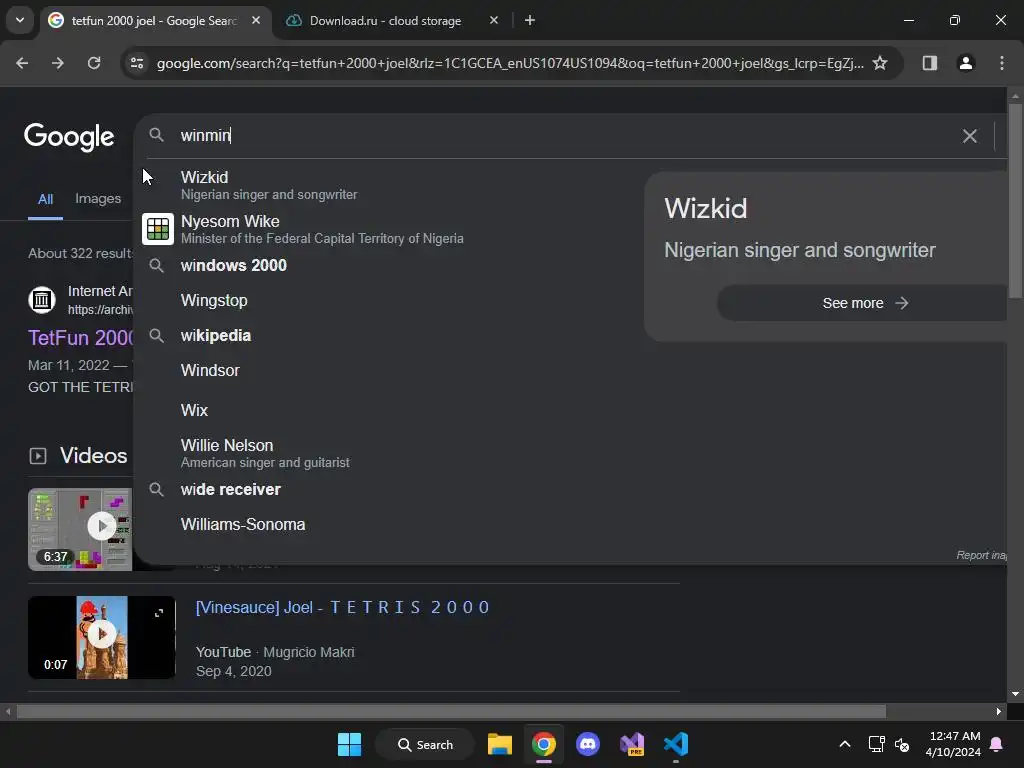Open TetFun 2000 search result title

[x=80, y=338]
